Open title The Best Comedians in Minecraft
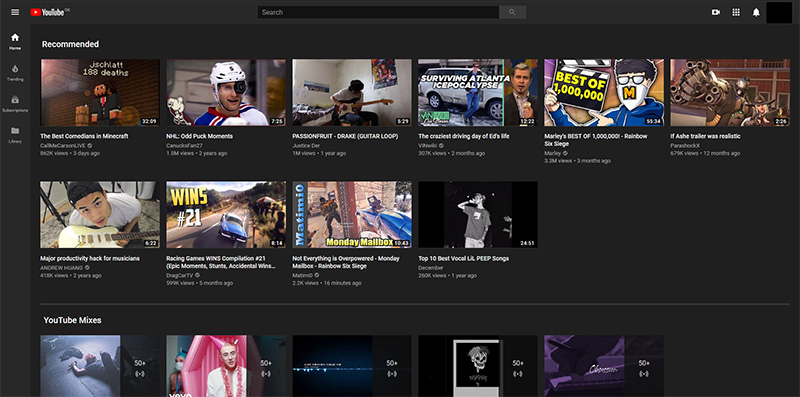The image size is (800, 397). click(84, 136)
